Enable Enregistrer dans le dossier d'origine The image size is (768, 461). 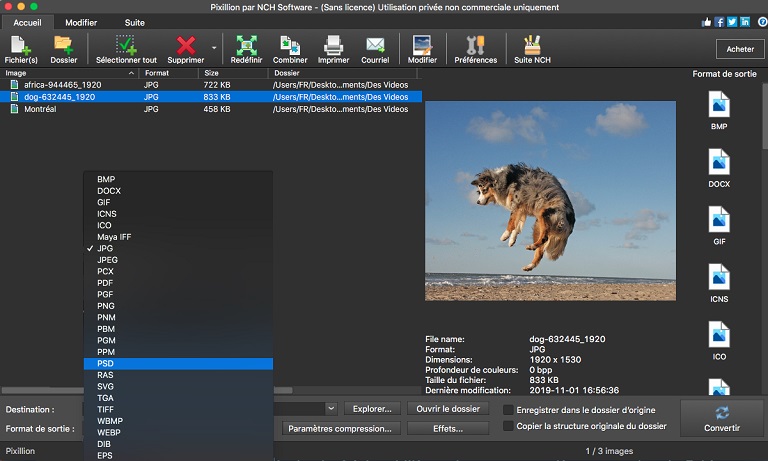508,410
